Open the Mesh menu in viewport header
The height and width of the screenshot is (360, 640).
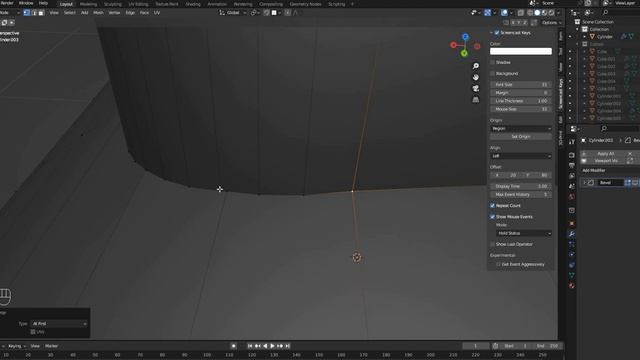[98, 13]
